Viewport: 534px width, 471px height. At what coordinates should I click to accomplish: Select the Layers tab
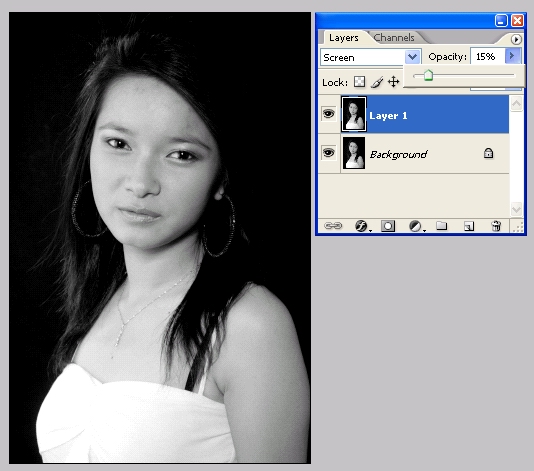[x=344, y=37]
